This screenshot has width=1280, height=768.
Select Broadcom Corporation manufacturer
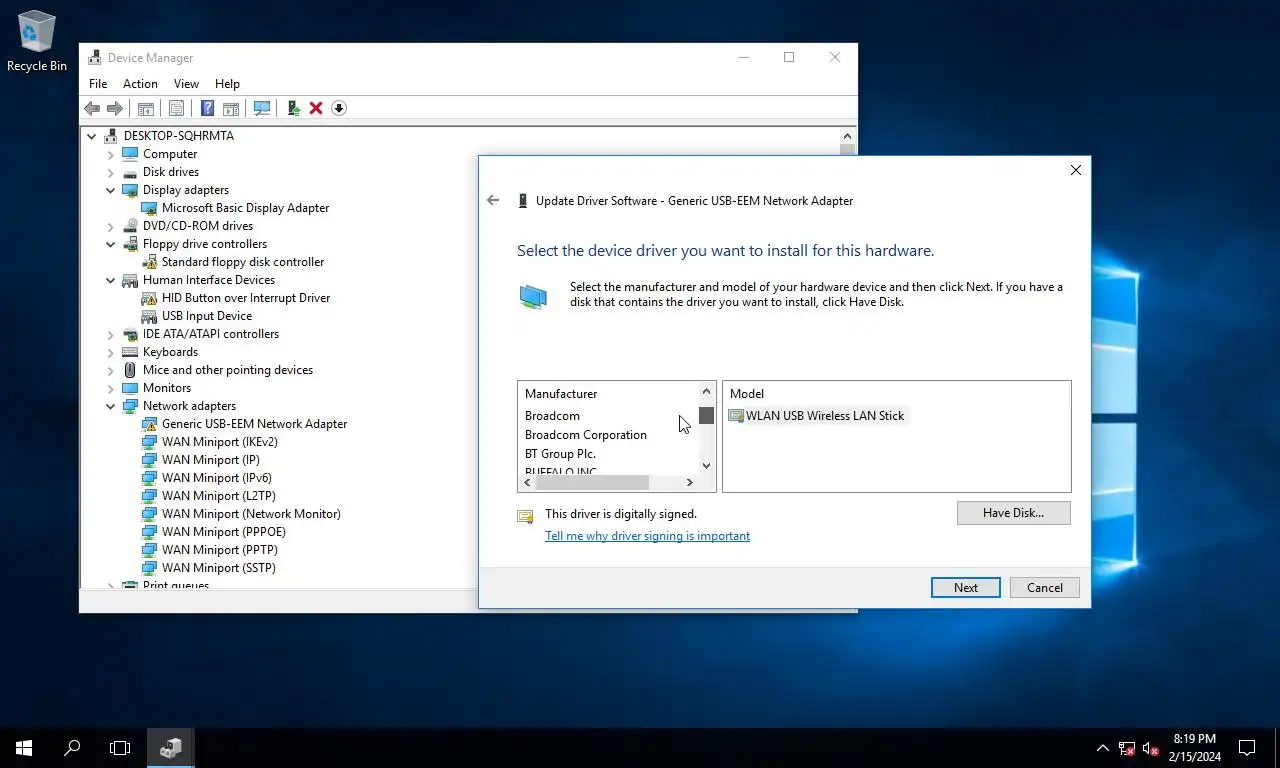(586, 435)
